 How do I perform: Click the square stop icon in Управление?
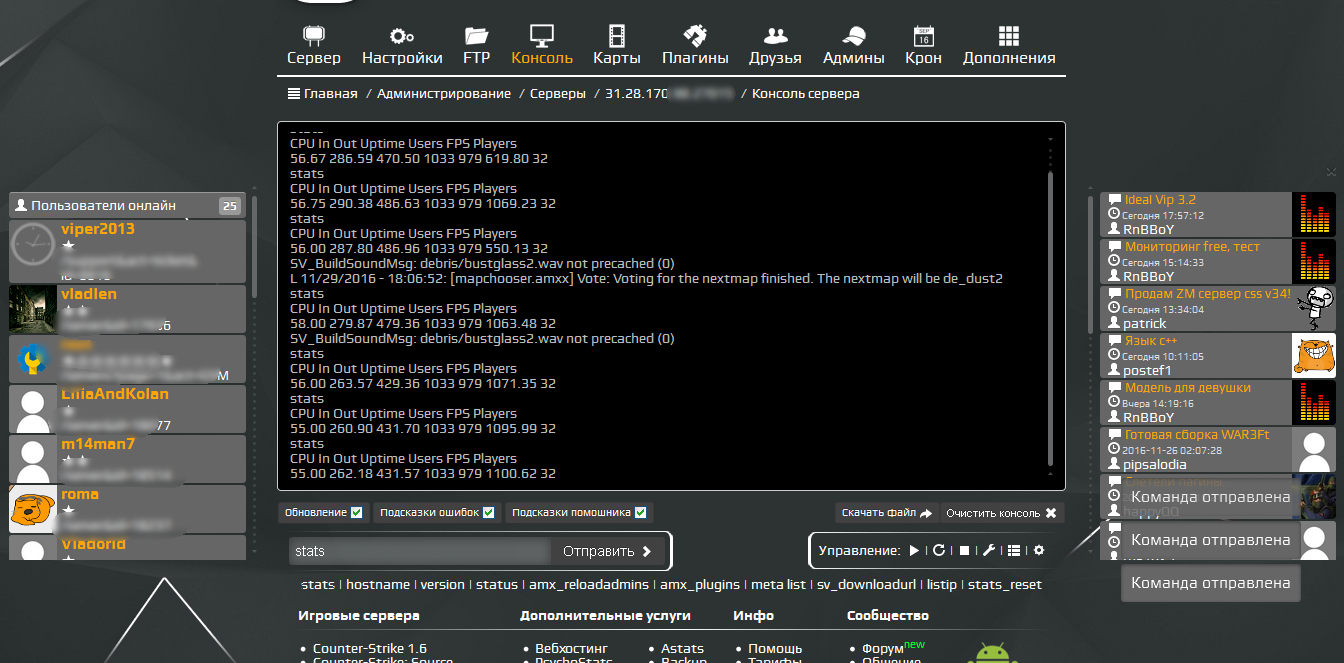[964, 550]
